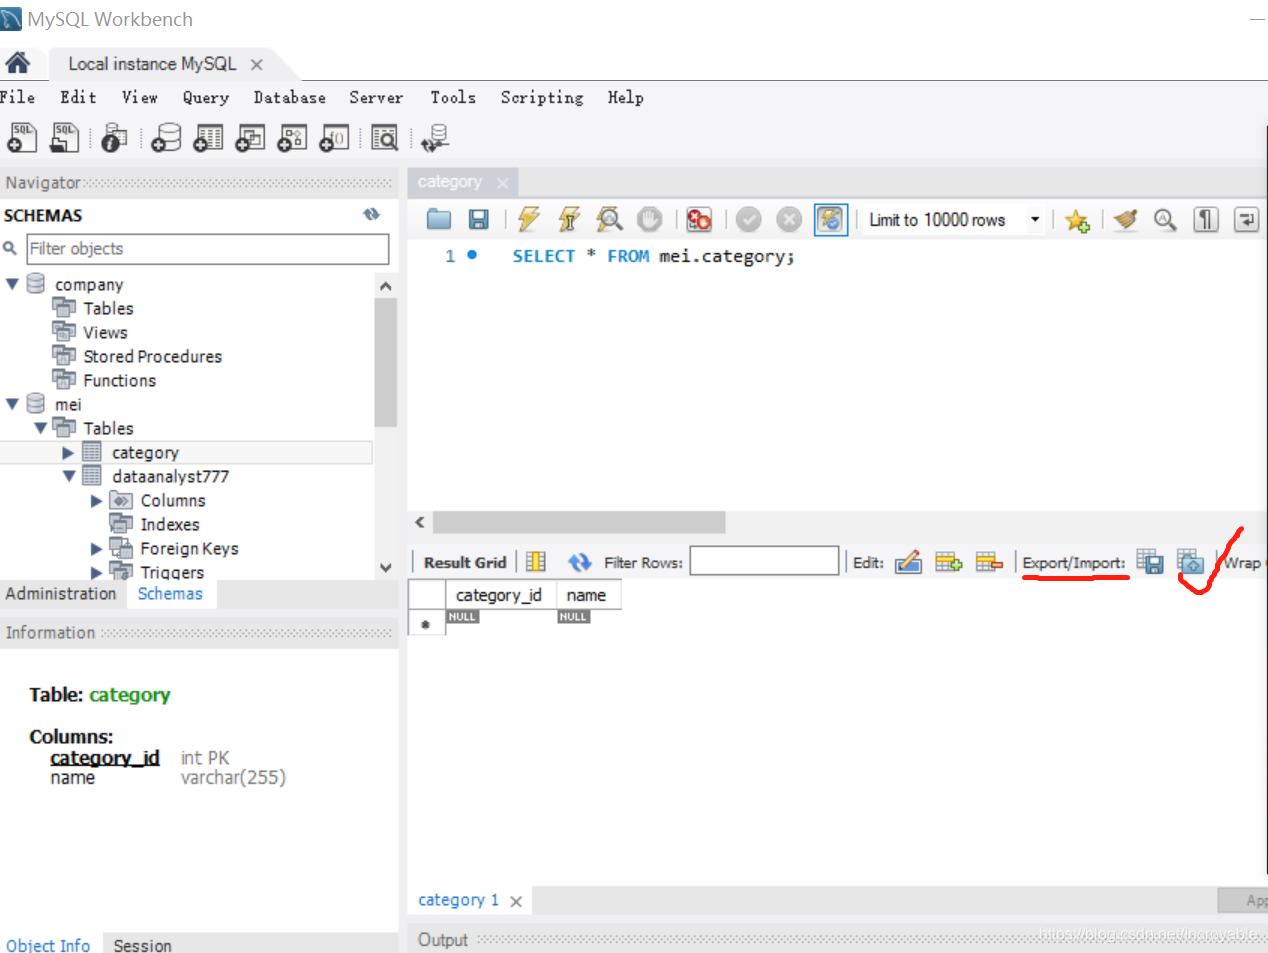Create a new stored procedure icon
1268x953 pixels.
[292, 138]
